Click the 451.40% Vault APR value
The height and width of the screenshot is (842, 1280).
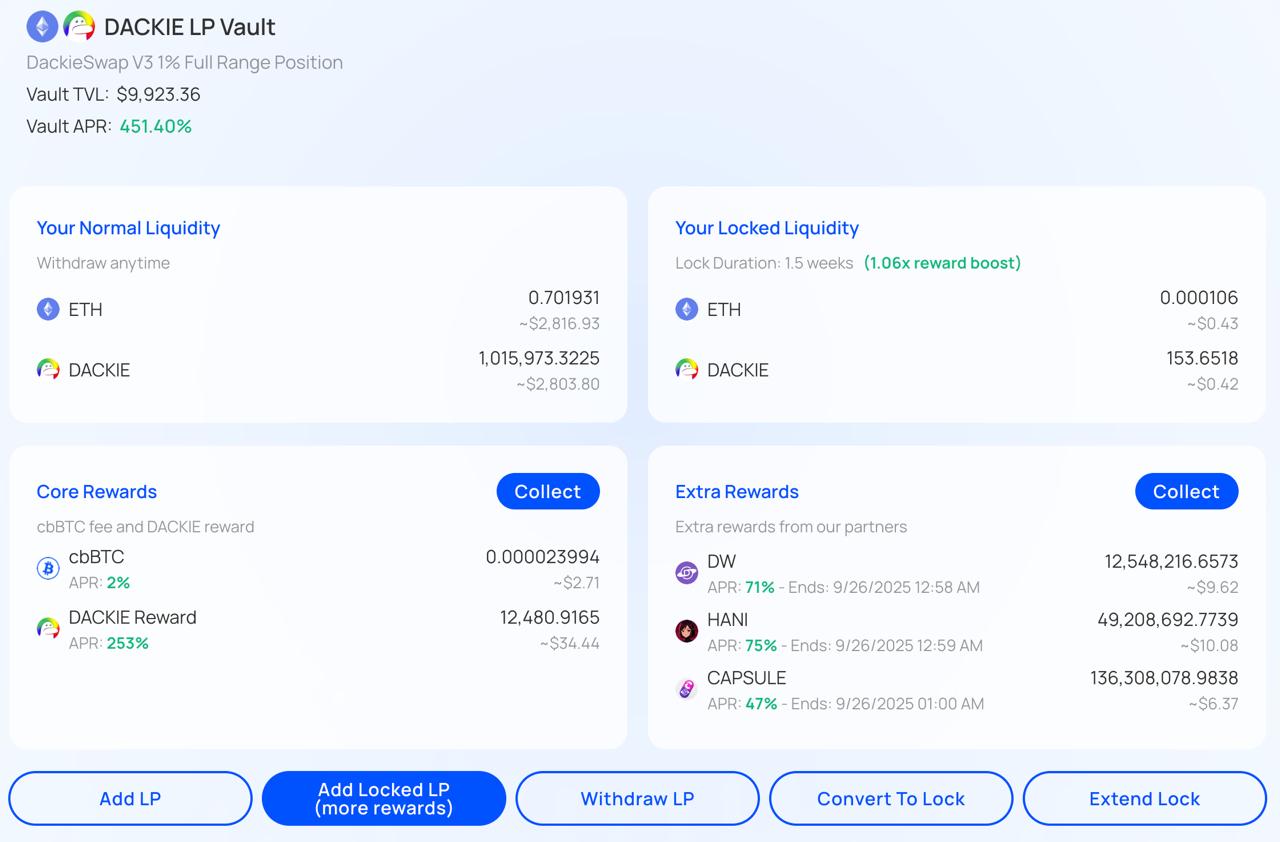(x=155, y=126)
